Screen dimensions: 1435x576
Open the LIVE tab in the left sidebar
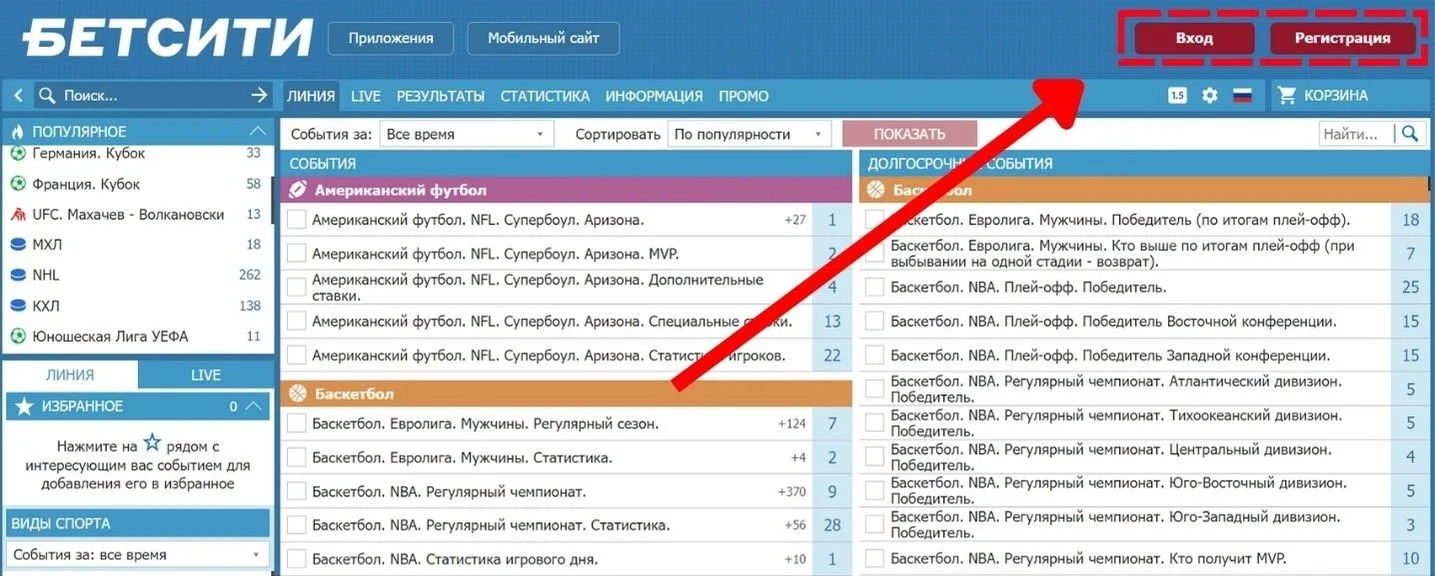pyautogui.click(x=205, y=375)
